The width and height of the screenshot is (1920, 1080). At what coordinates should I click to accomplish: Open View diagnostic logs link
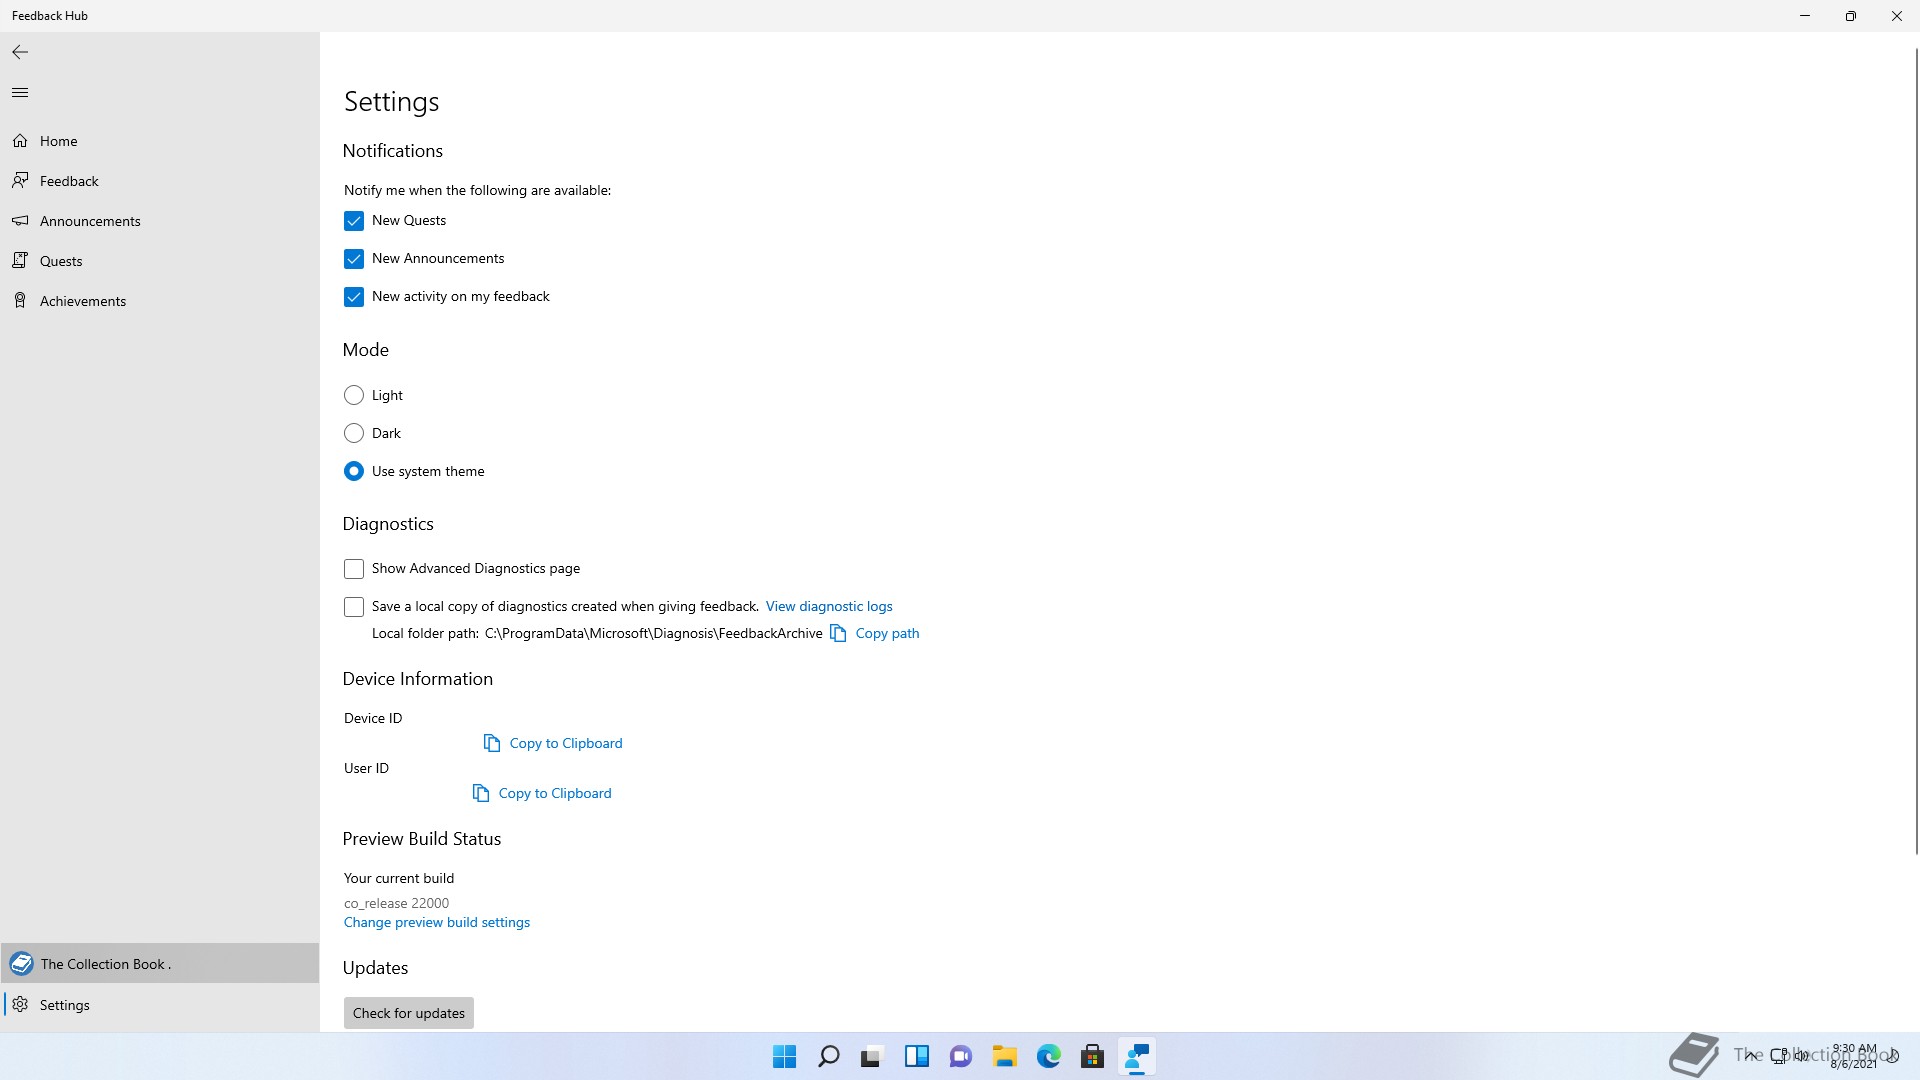tap(829, 606)
